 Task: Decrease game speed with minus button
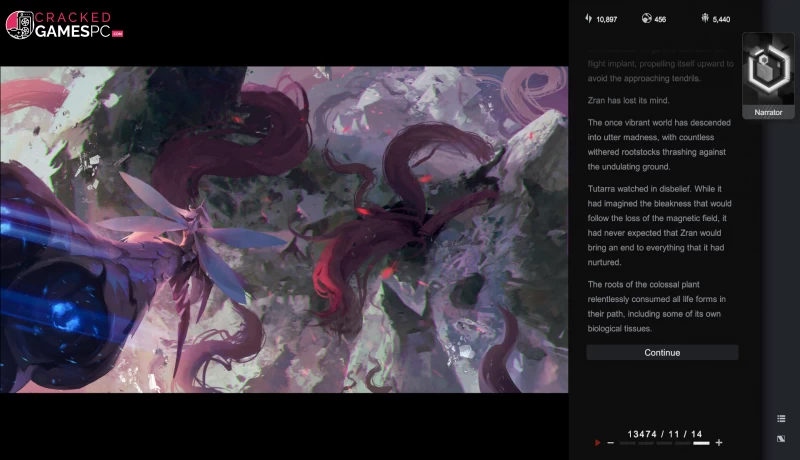[x=611, y=443]
